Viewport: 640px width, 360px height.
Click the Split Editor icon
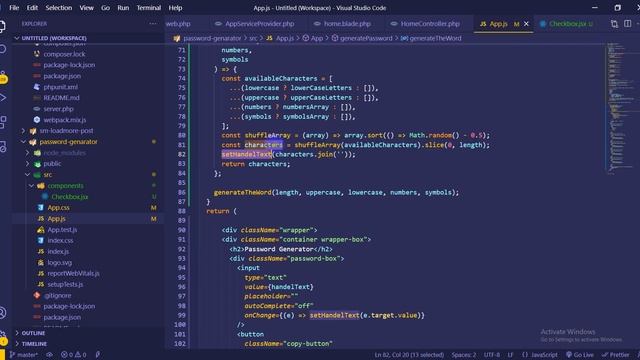point(628,24)
